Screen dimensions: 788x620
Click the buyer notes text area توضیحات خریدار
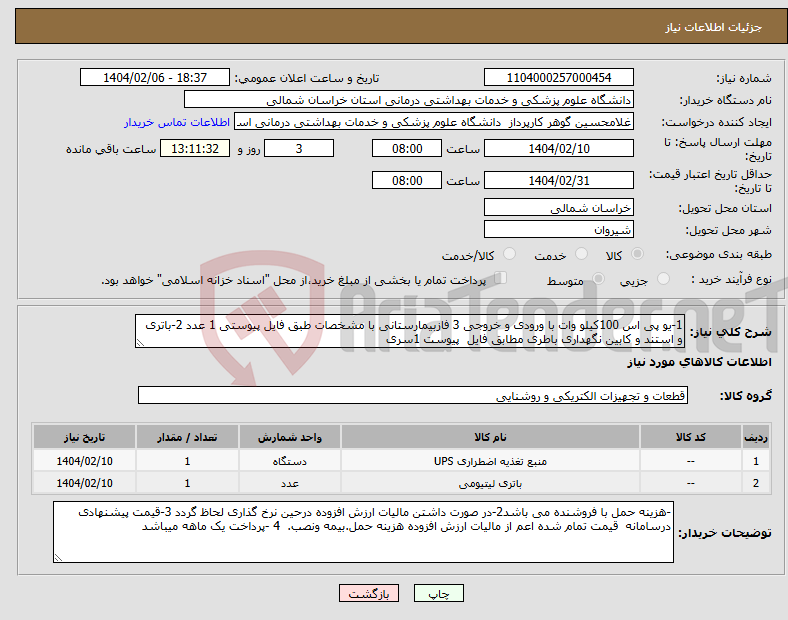pyautogui.click(x=363, y=532)
